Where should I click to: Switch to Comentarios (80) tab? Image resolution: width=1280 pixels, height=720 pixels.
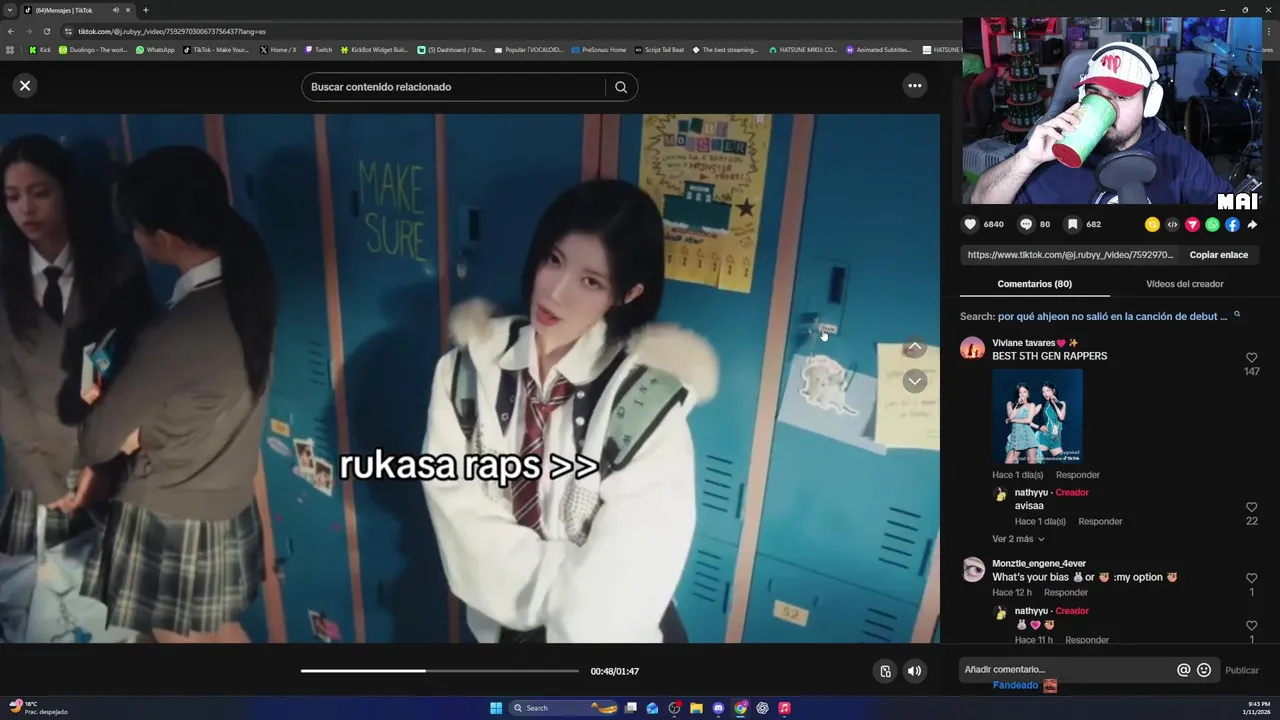pos(1034,284)
